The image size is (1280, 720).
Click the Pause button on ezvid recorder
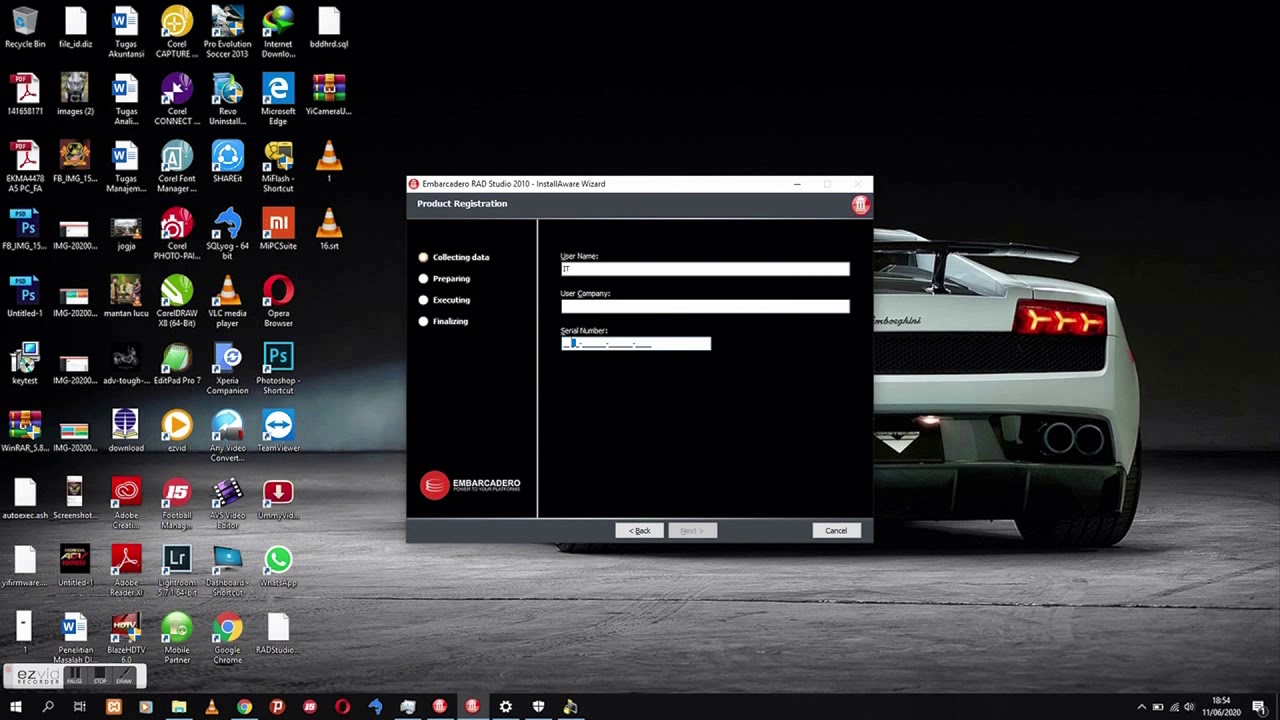[74, 677]
